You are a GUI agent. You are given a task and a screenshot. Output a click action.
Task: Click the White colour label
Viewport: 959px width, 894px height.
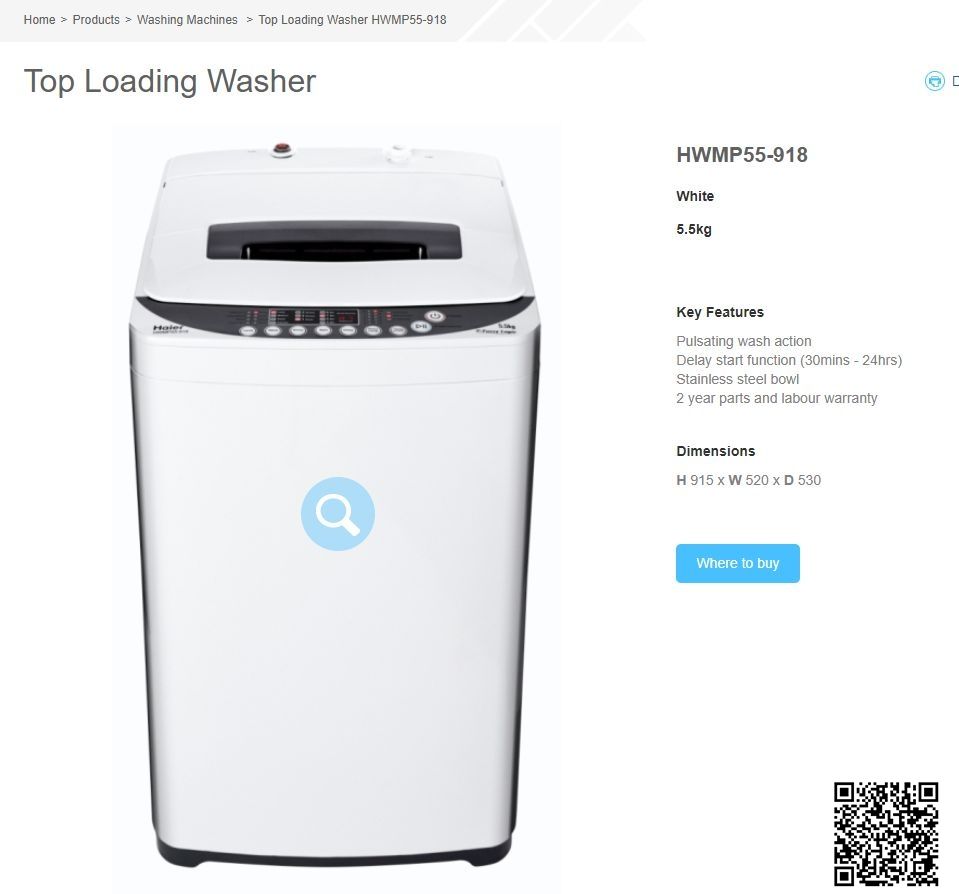click(695, 196)
